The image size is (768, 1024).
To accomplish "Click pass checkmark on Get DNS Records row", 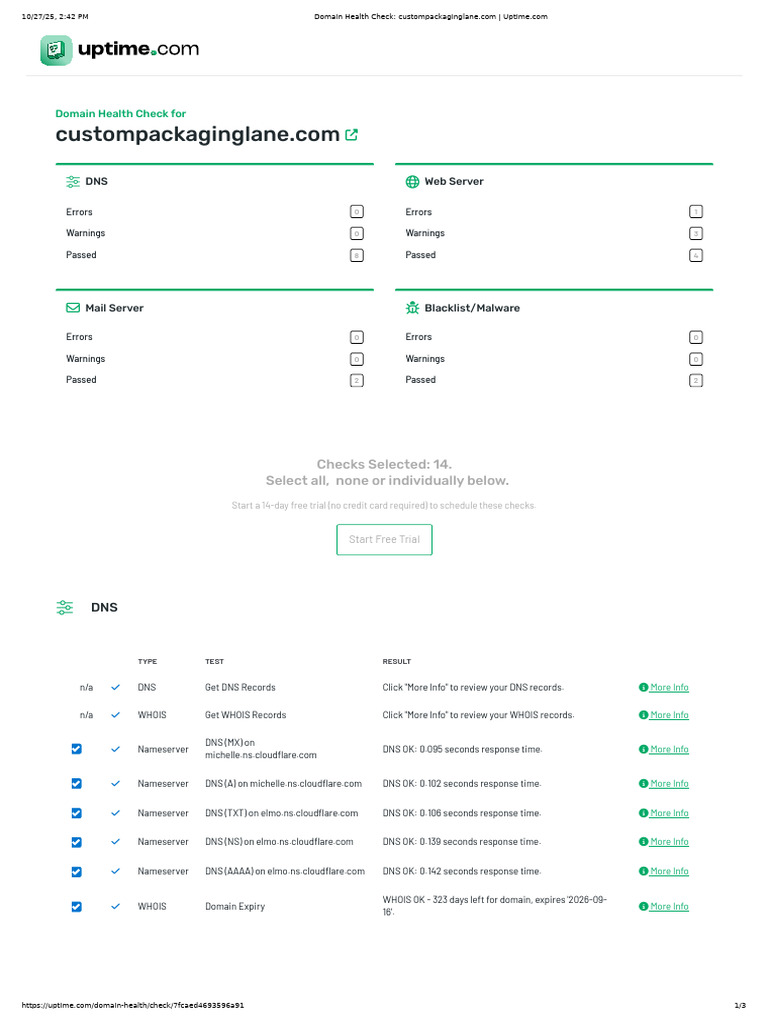I will click(116, 687).
